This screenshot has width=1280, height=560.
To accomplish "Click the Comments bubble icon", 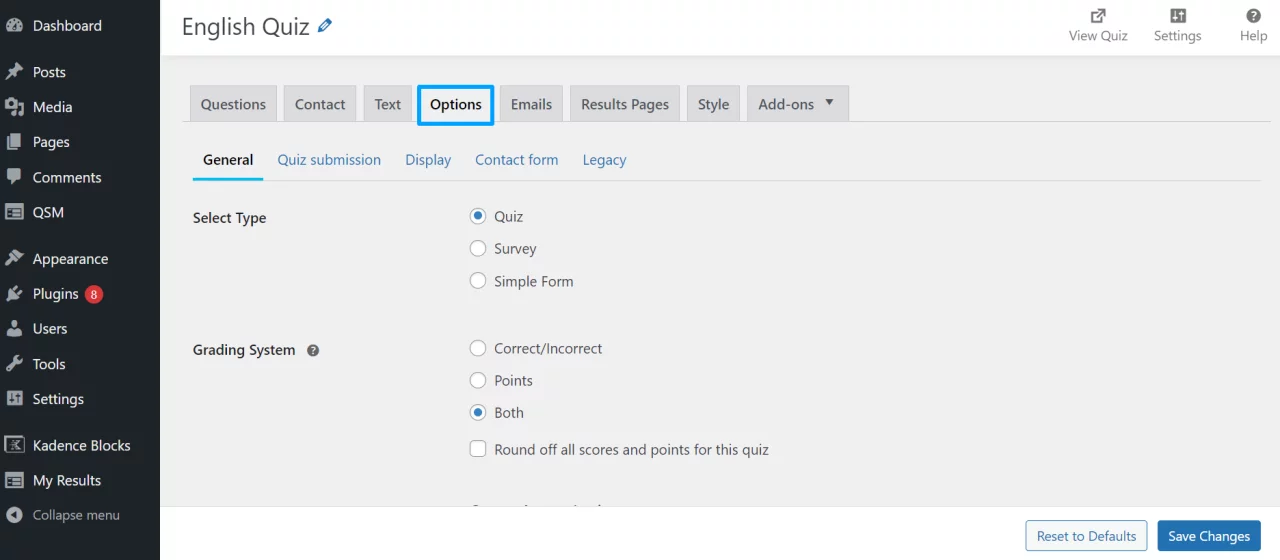I will click(15, 177).
